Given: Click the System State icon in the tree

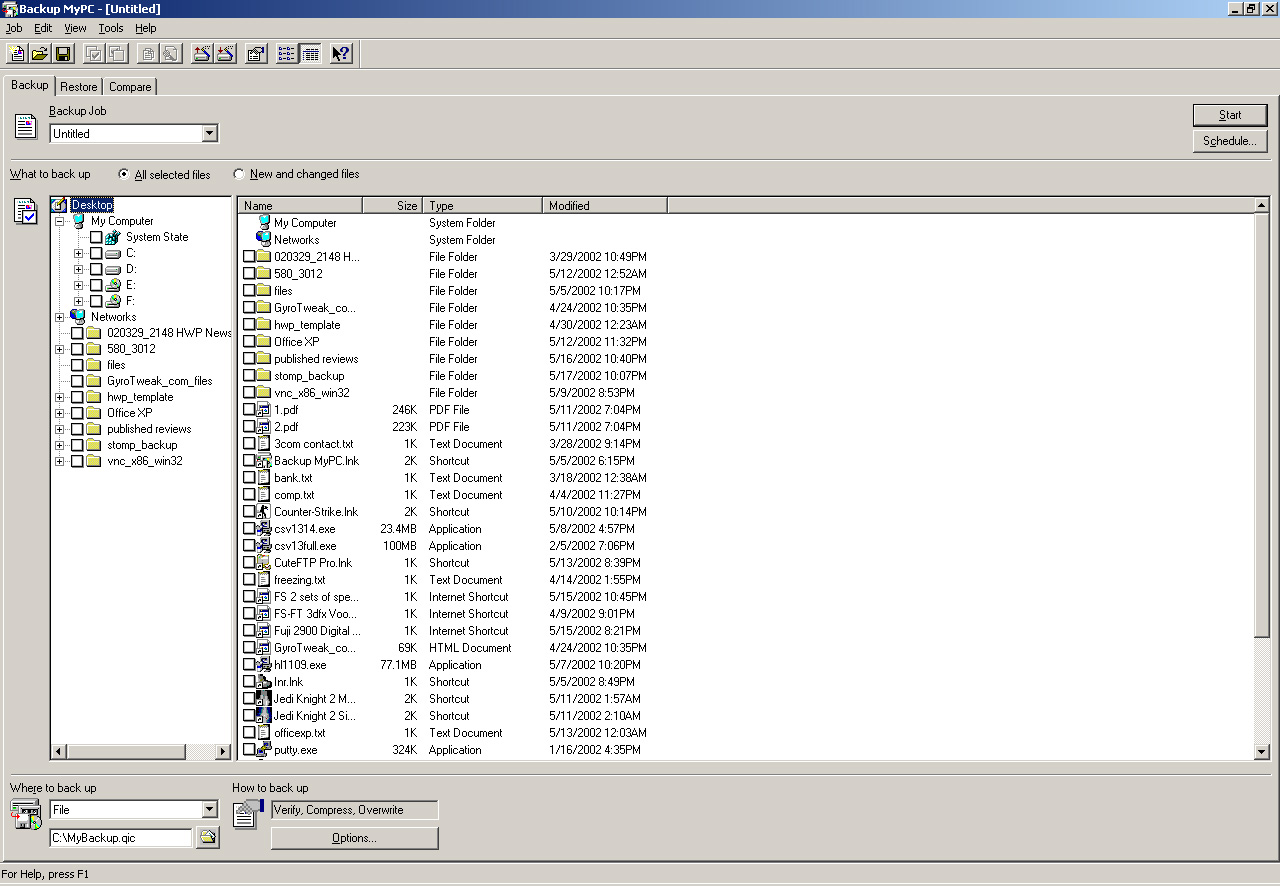Looking at the screenshot, I should click(113, 237).
